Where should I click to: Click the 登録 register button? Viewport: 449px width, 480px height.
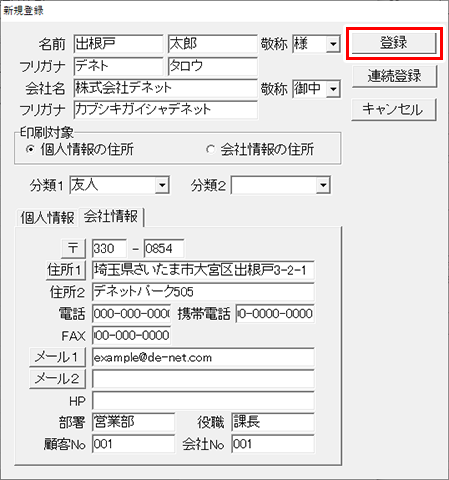pos(394,43)
